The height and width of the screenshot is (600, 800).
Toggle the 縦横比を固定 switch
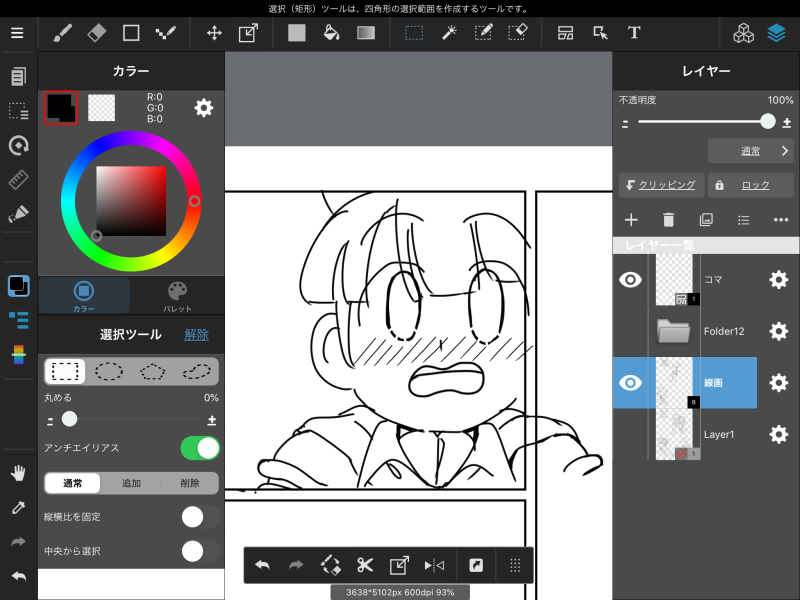pos(200,517)
